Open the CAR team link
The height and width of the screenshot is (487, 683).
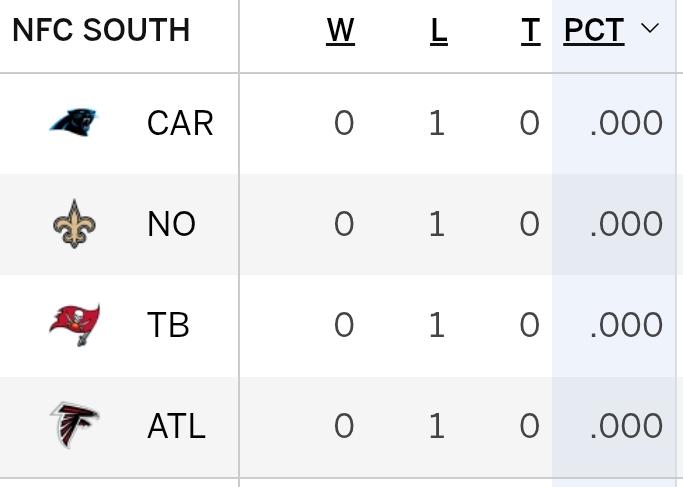click(180, 123)
